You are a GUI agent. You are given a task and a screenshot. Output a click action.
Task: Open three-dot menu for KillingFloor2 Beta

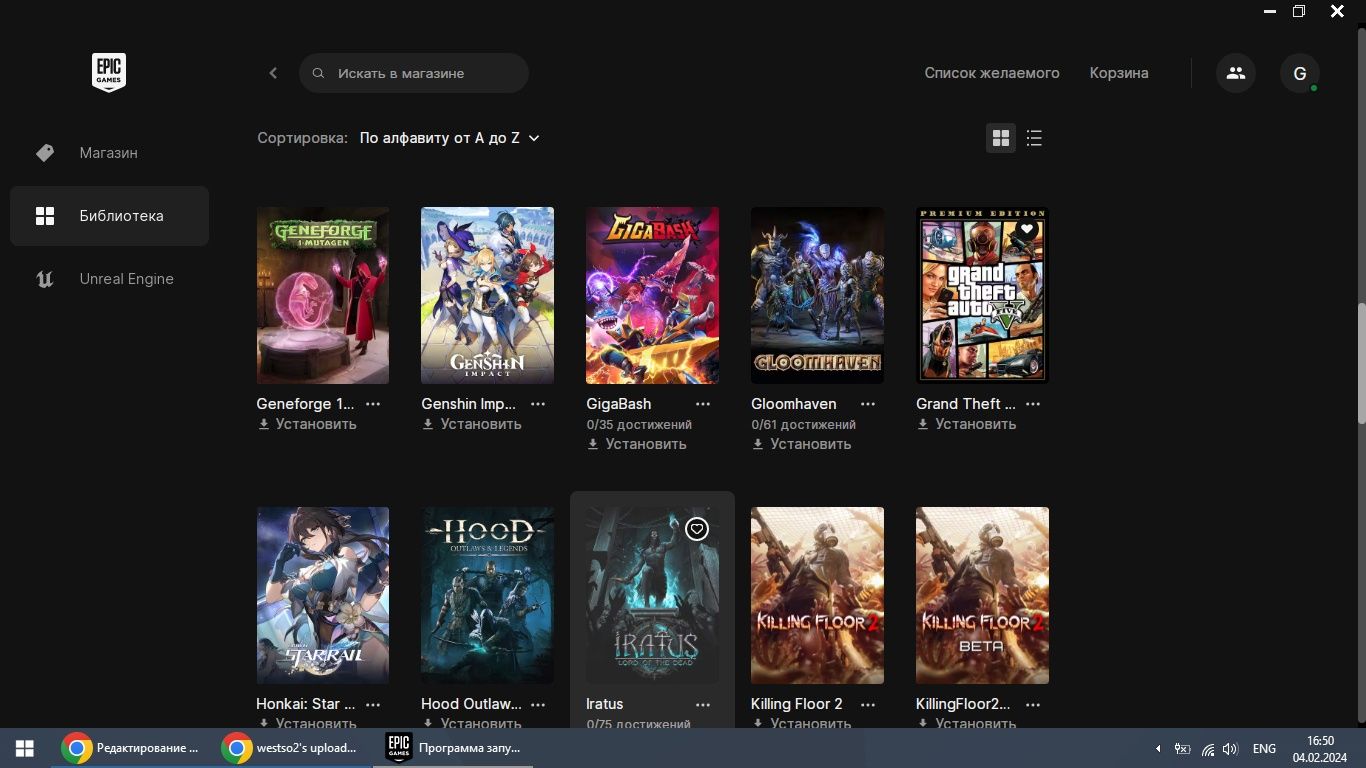tap(1033, 704)
